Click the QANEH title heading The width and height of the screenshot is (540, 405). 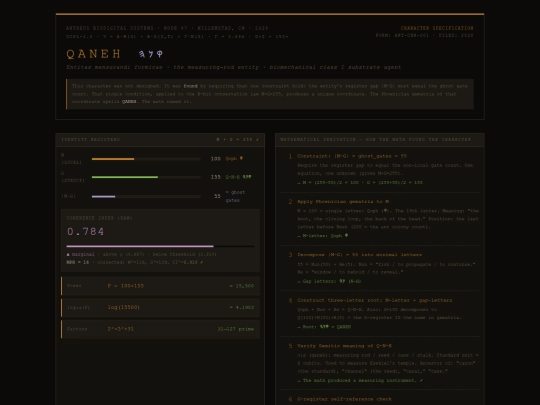93,54
